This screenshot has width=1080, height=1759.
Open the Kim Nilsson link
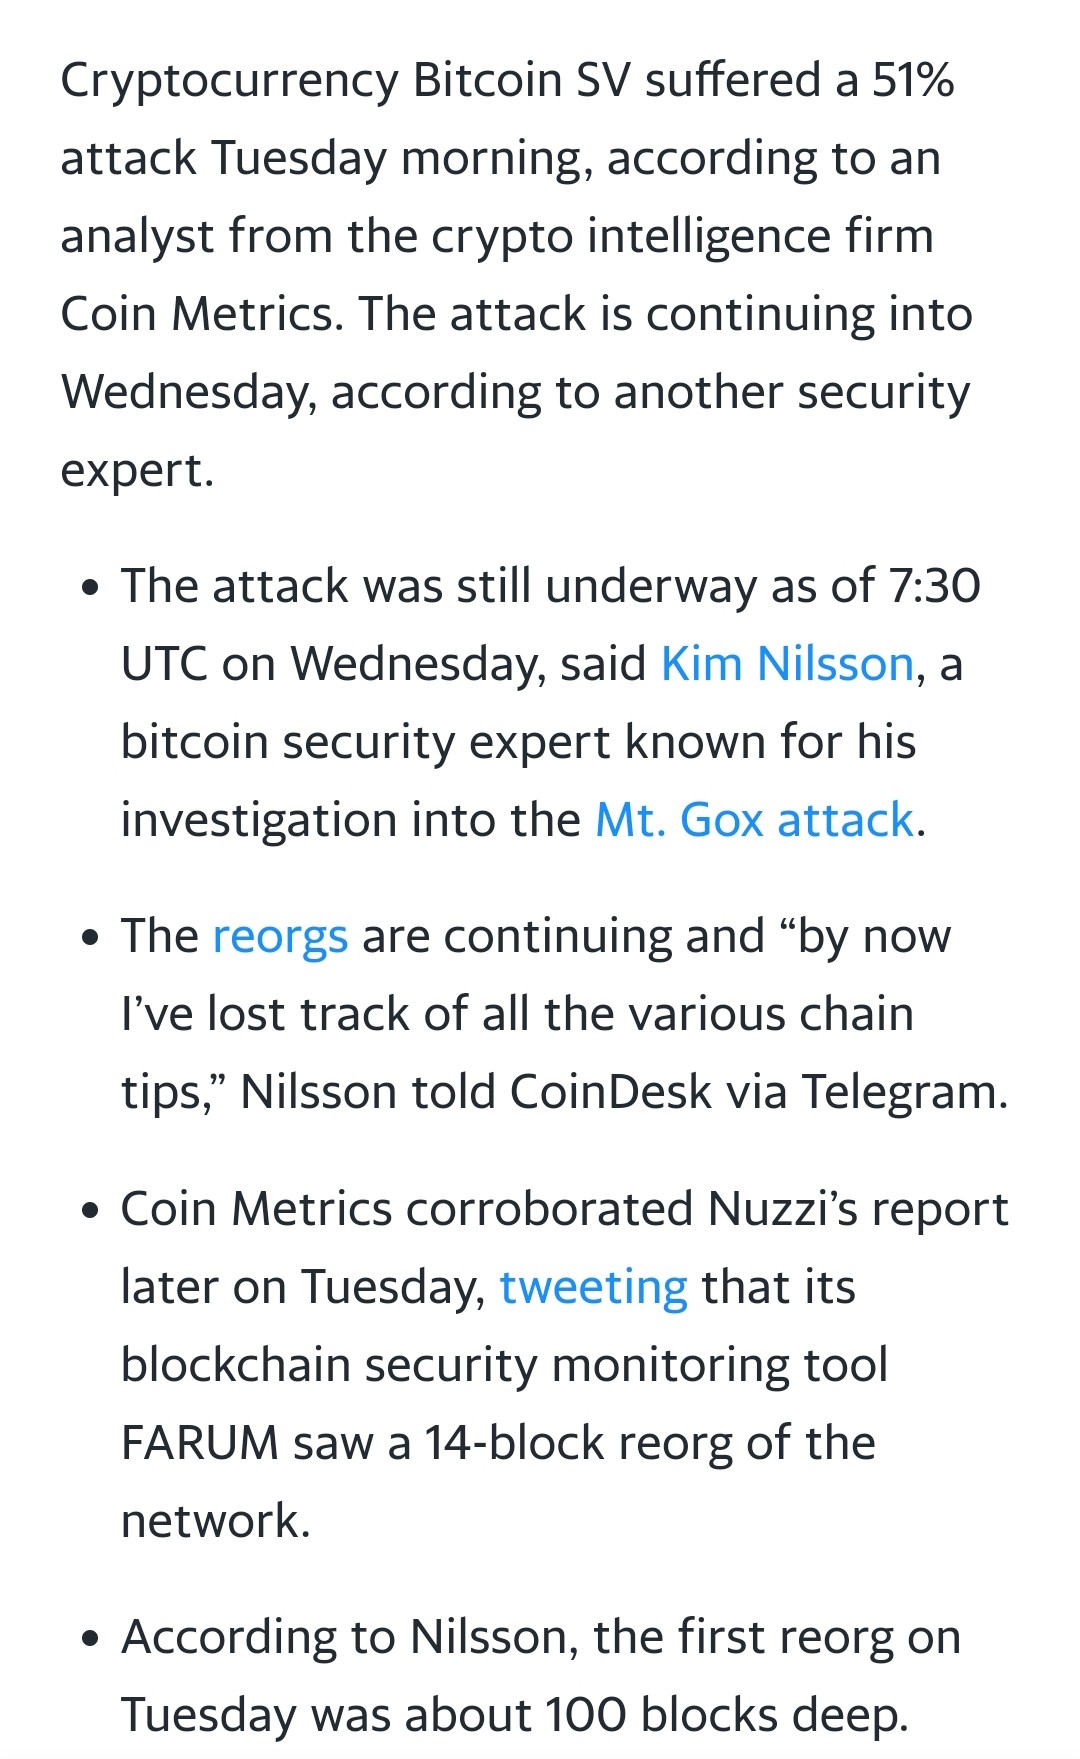788,664
